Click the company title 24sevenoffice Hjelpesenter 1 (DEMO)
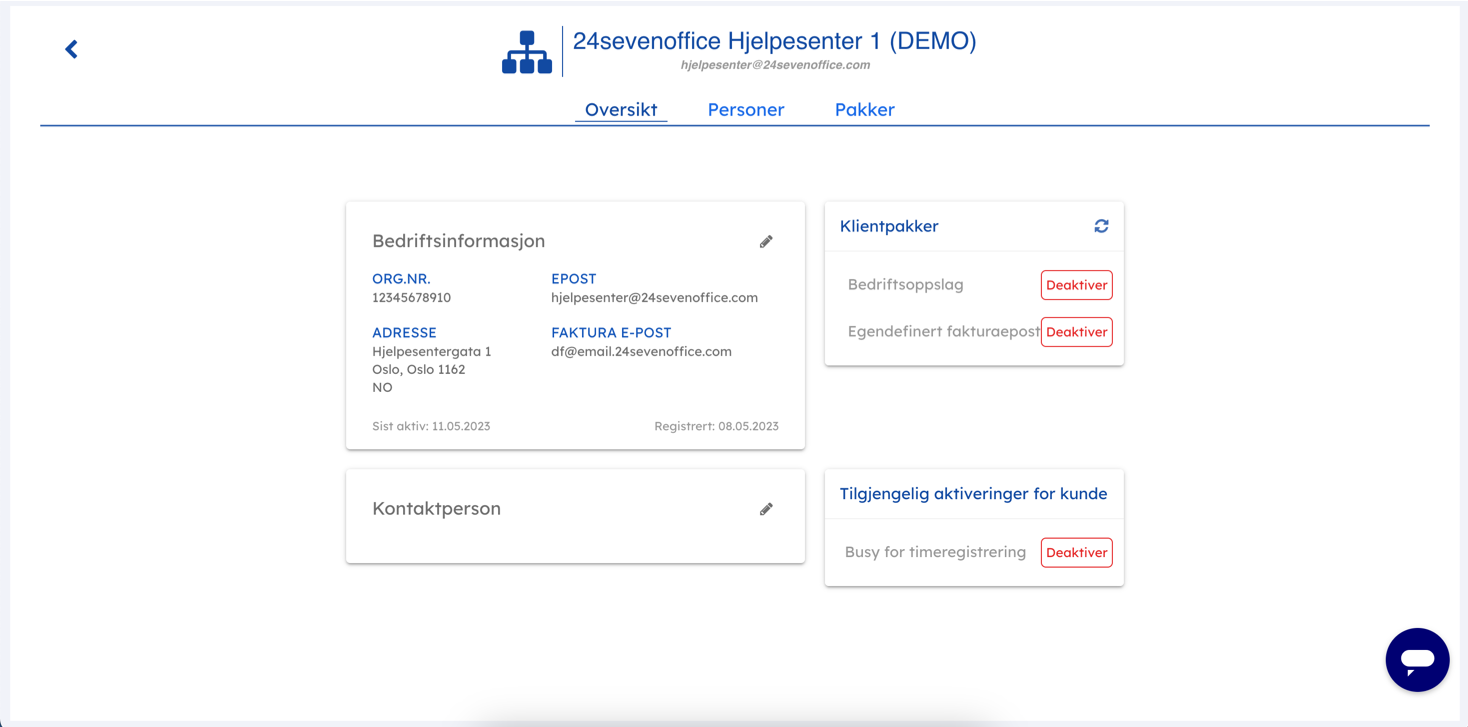The width and height of the screenshot is (1468, 727). 774,41
